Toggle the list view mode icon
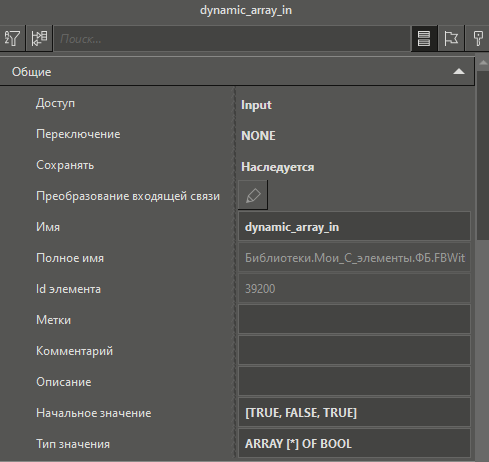 click(x=424, y=39)
